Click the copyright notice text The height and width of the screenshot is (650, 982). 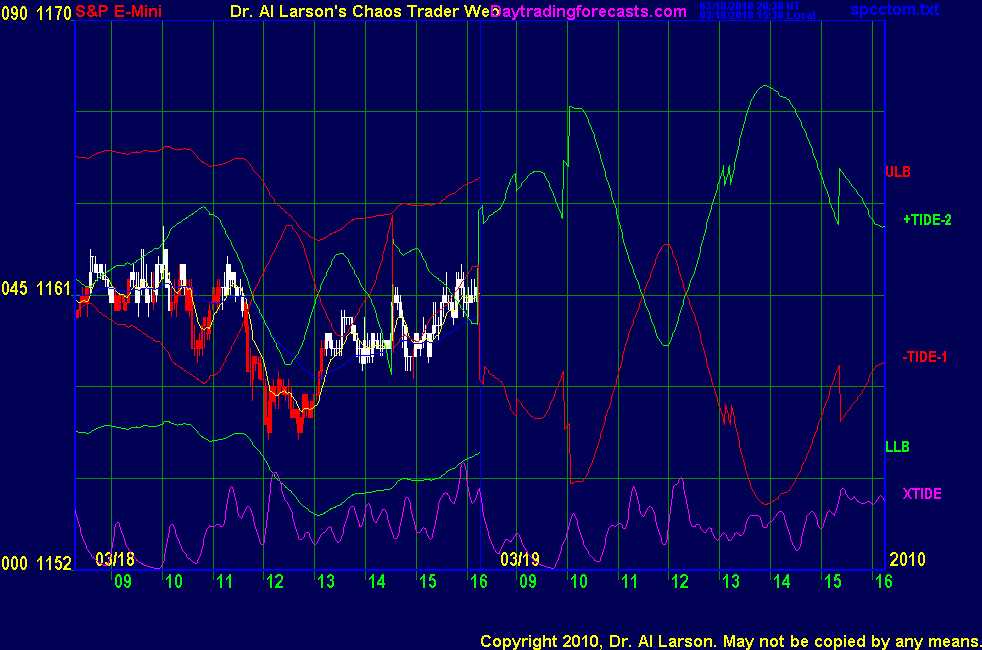click(x=729, y=640)
